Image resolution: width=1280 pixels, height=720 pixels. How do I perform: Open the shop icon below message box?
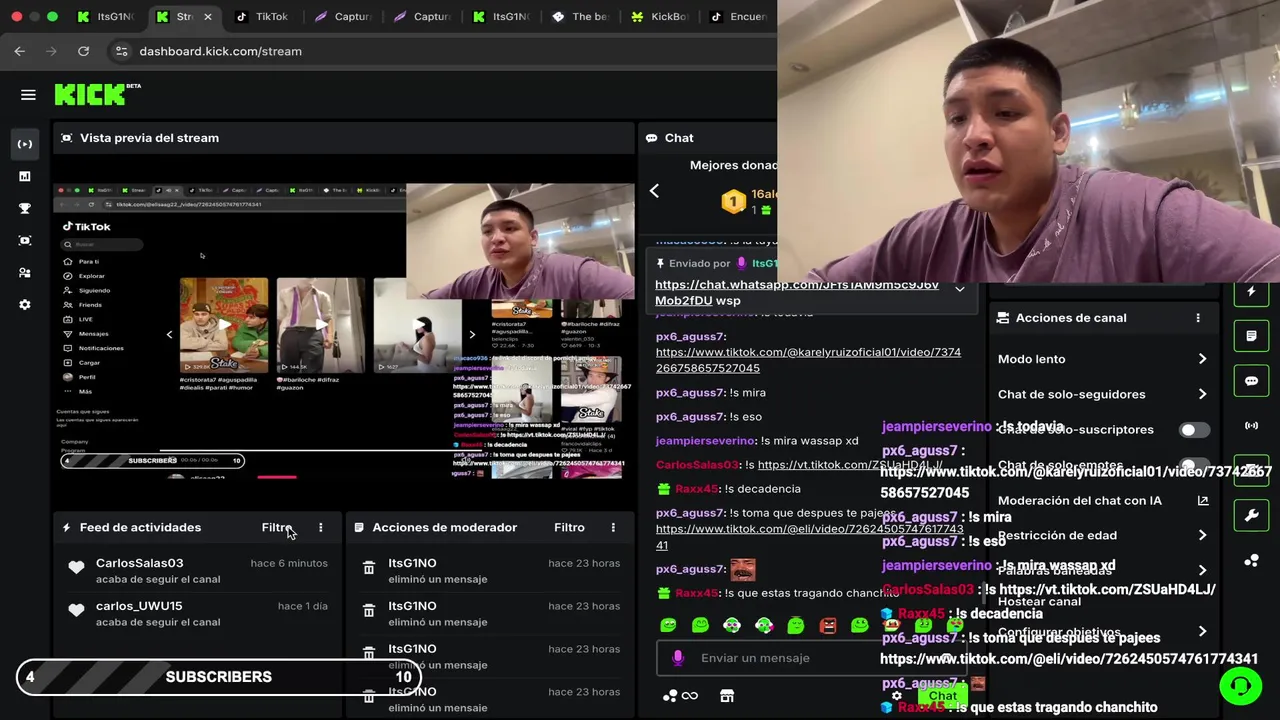[727, 696]
